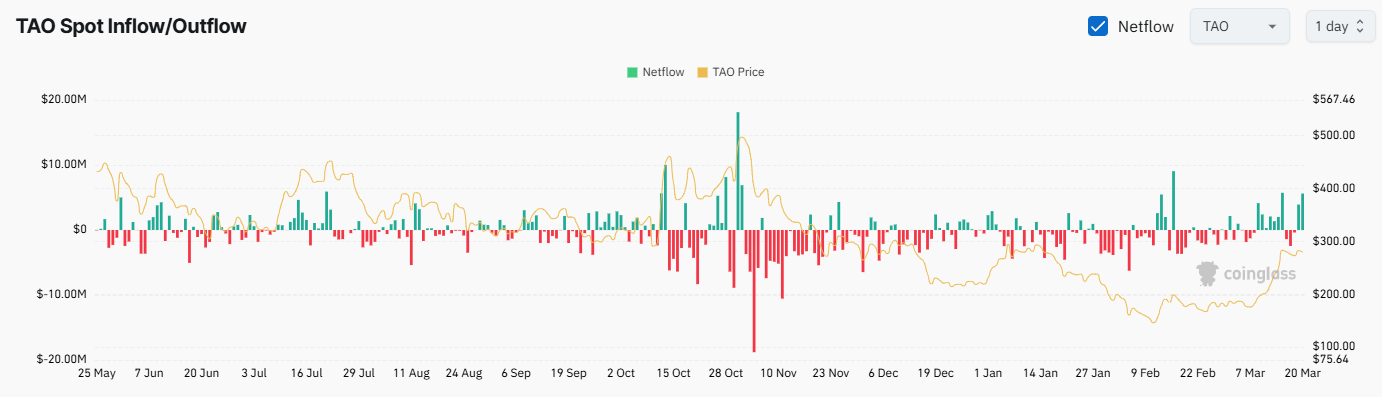The width and height of the screenshot is (1382, 397).
Task: Click the 6 Sep date label
Action: [x=516, y=373]
